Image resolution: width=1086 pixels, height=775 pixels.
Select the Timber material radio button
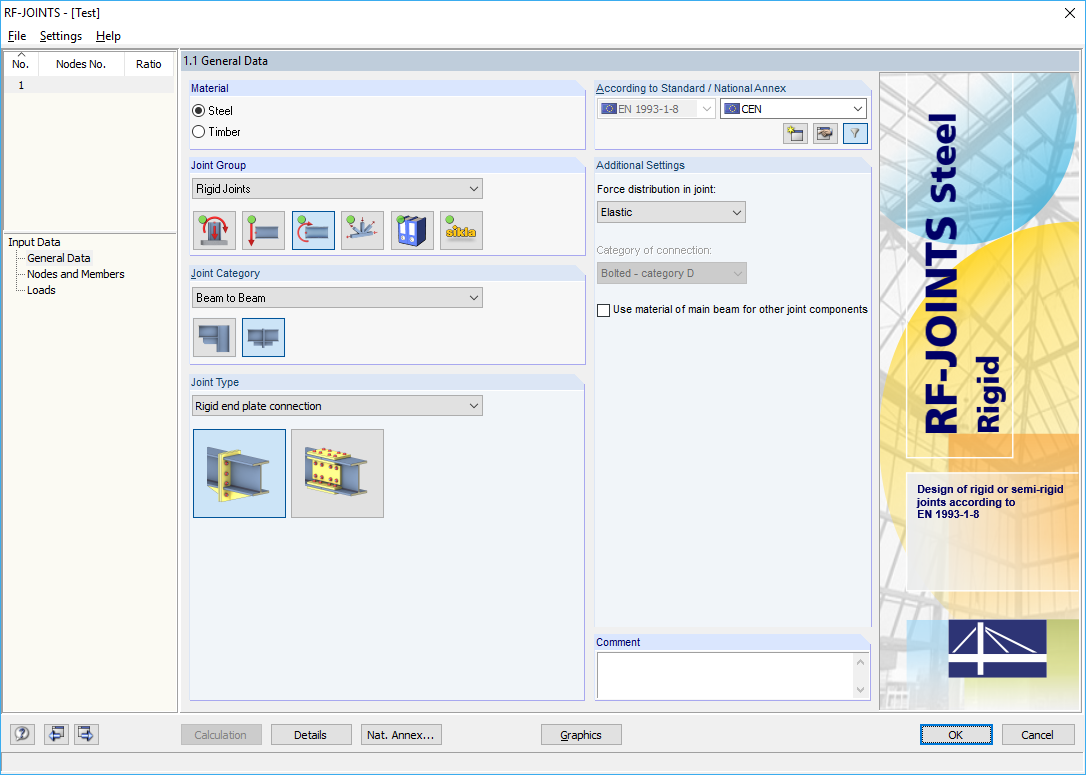click(199, 132)
